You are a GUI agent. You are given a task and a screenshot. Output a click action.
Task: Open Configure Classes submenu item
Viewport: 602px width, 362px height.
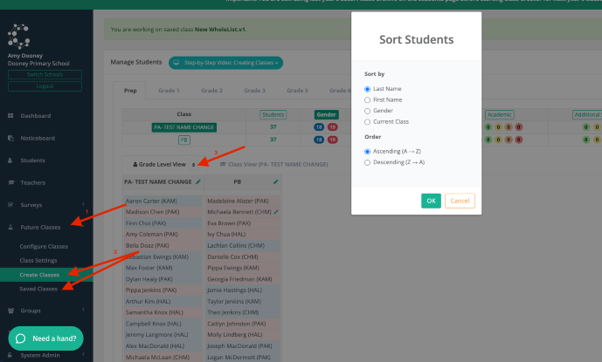pos(43,246)
